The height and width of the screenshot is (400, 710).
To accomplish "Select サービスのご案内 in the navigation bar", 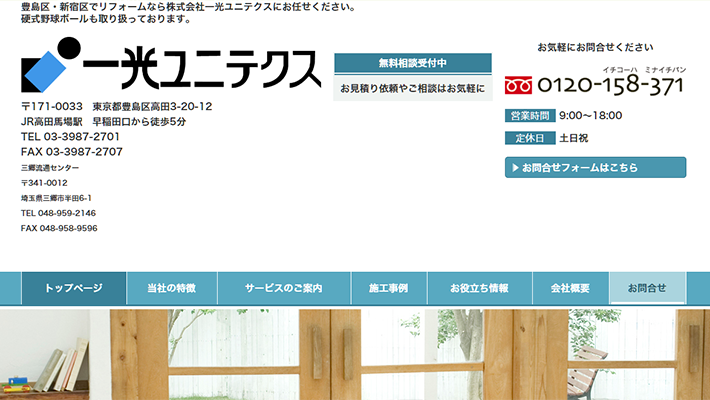I will tap(283, 288).
